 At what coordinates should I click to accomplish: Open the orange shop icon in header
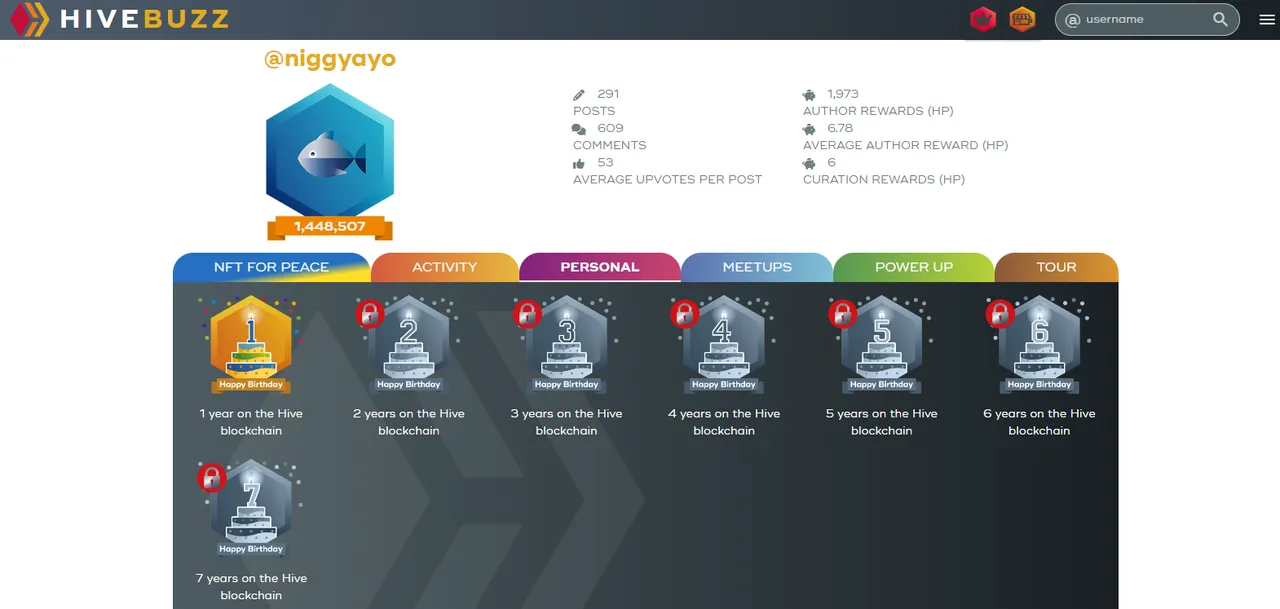(x=1022, y=19)
